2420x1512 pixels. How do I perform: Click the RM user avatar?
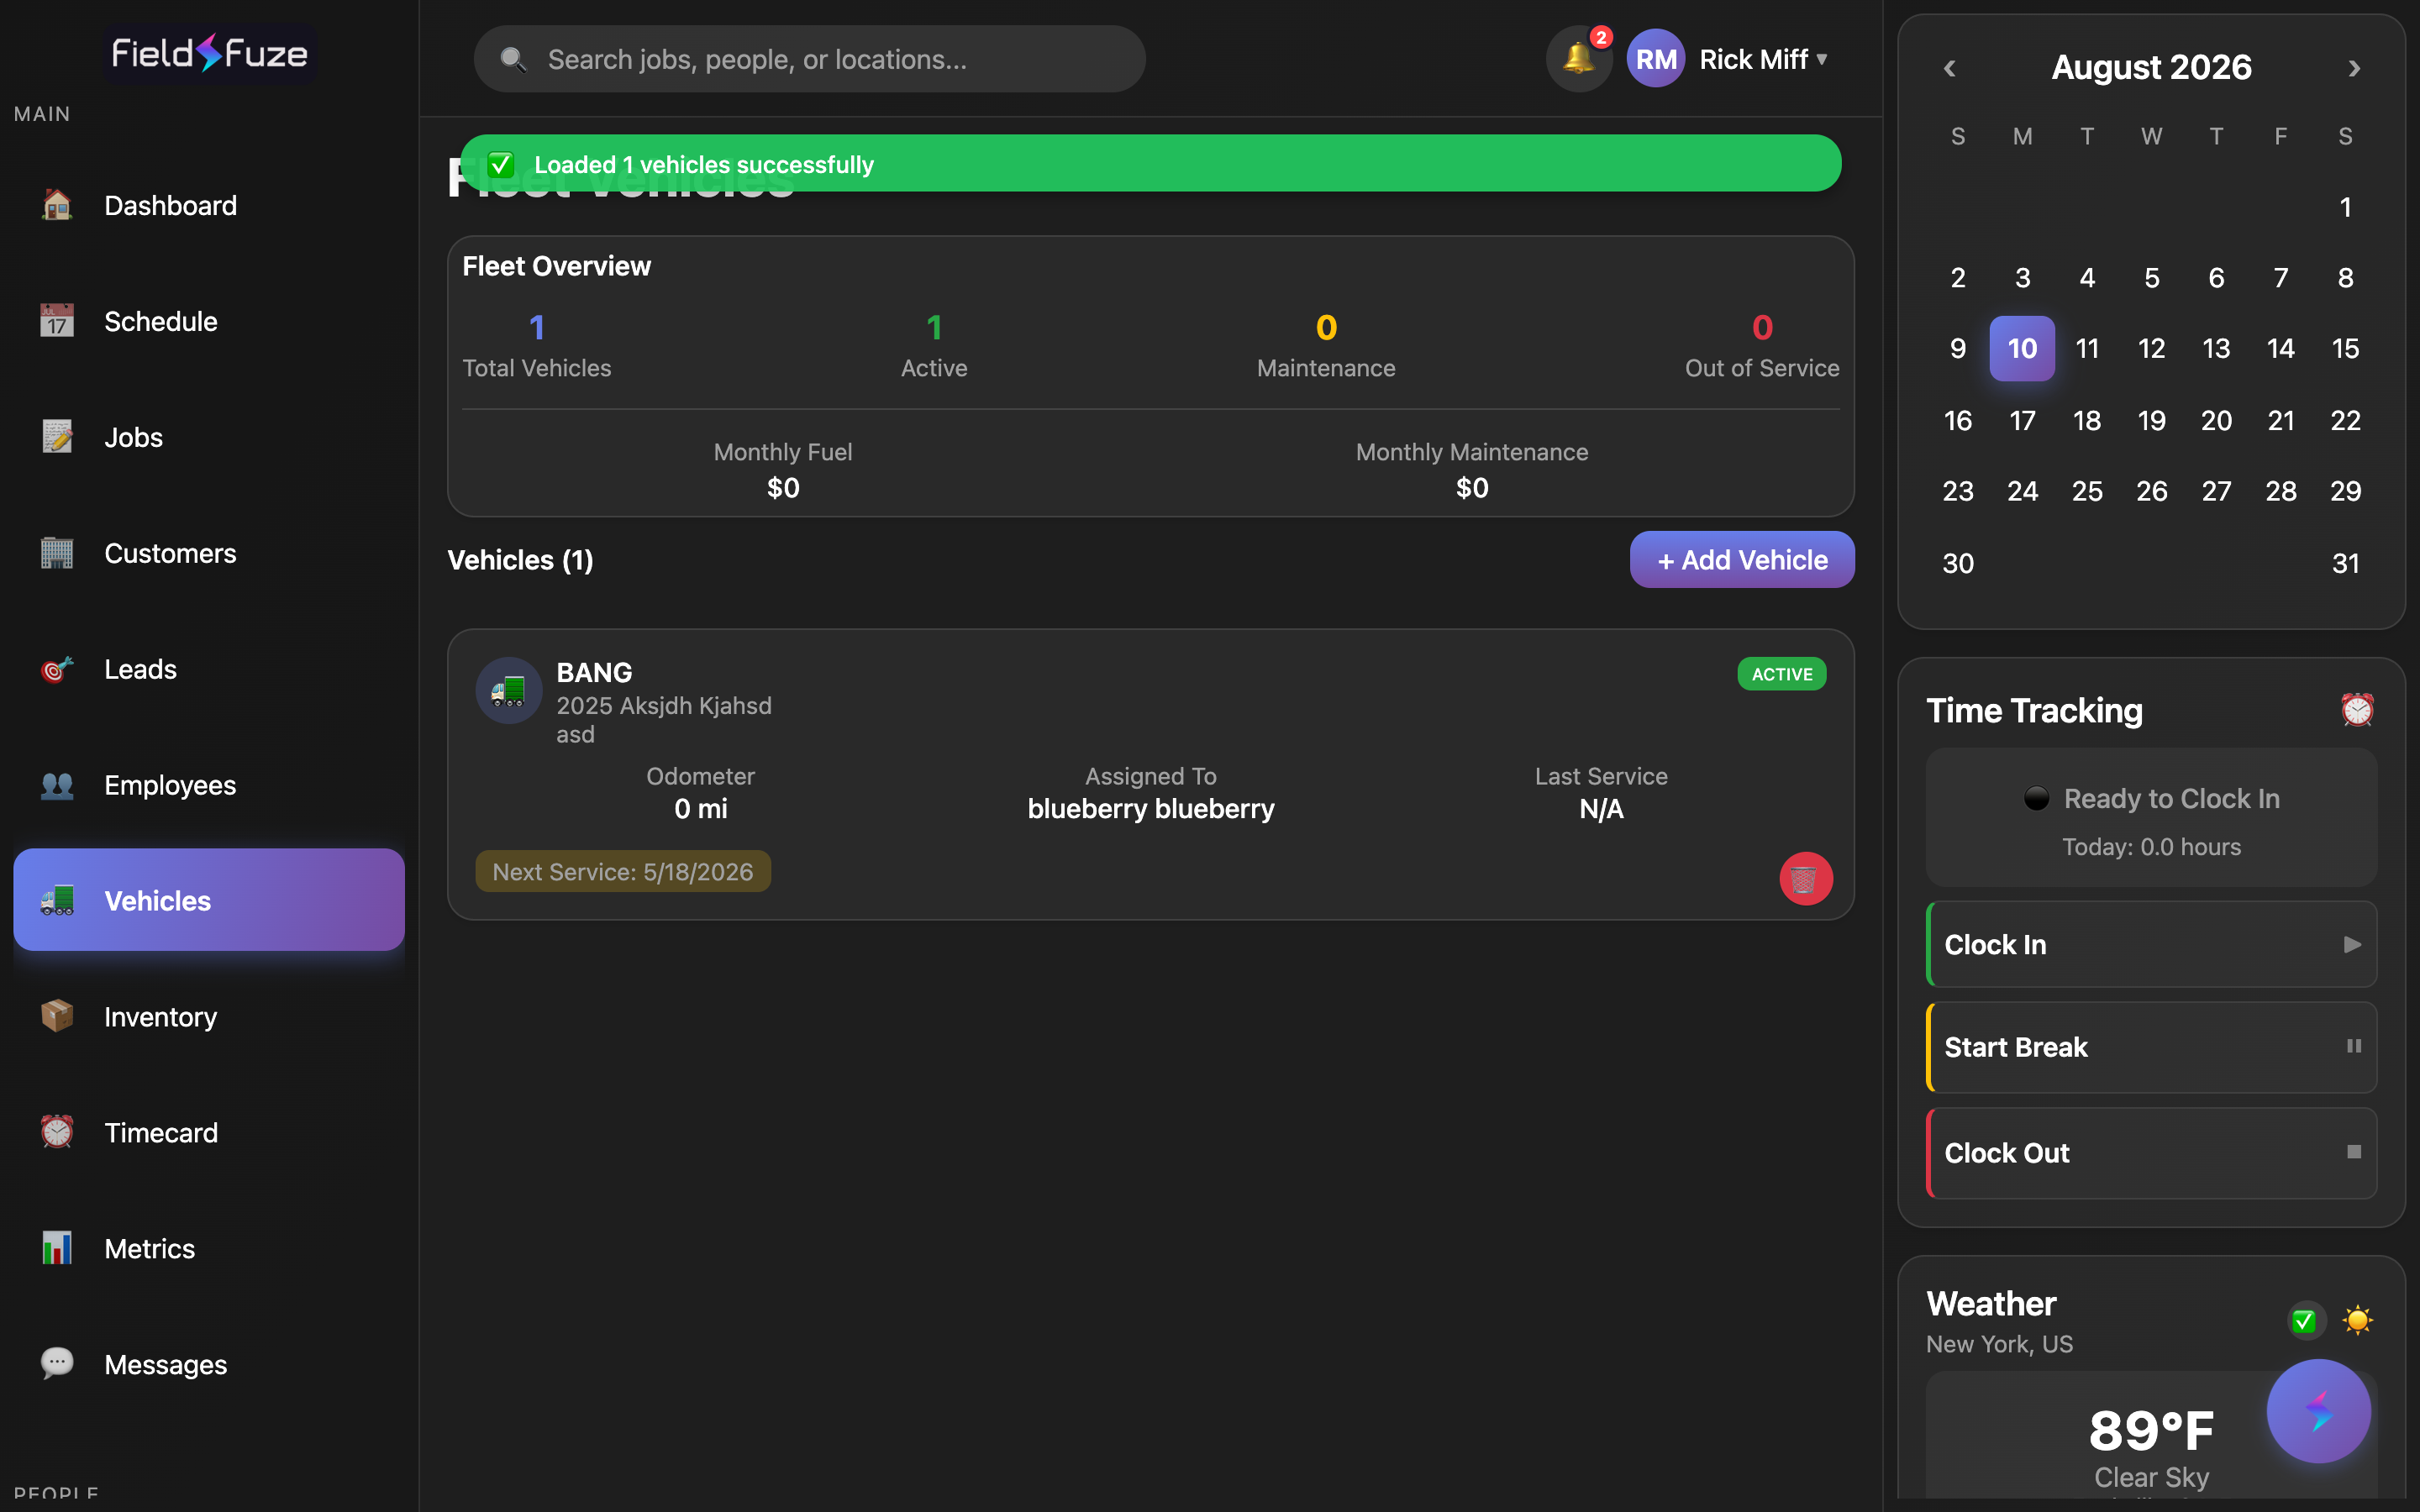(1656, 59)
